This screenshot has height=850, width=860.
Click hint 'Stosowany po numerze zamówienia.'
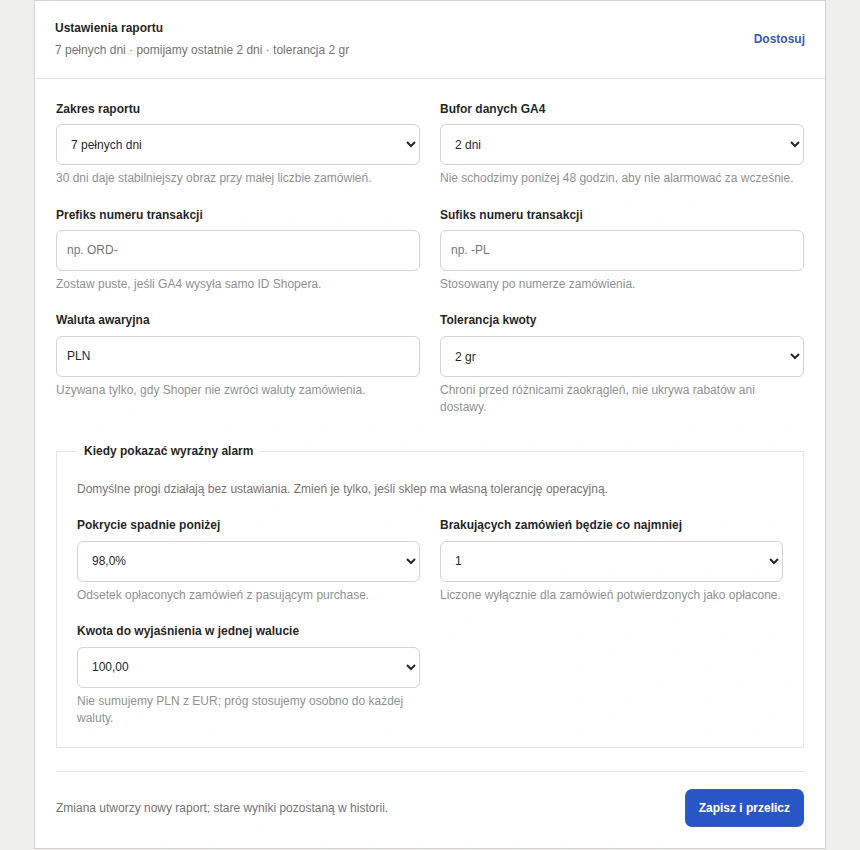tap(537, 284)
